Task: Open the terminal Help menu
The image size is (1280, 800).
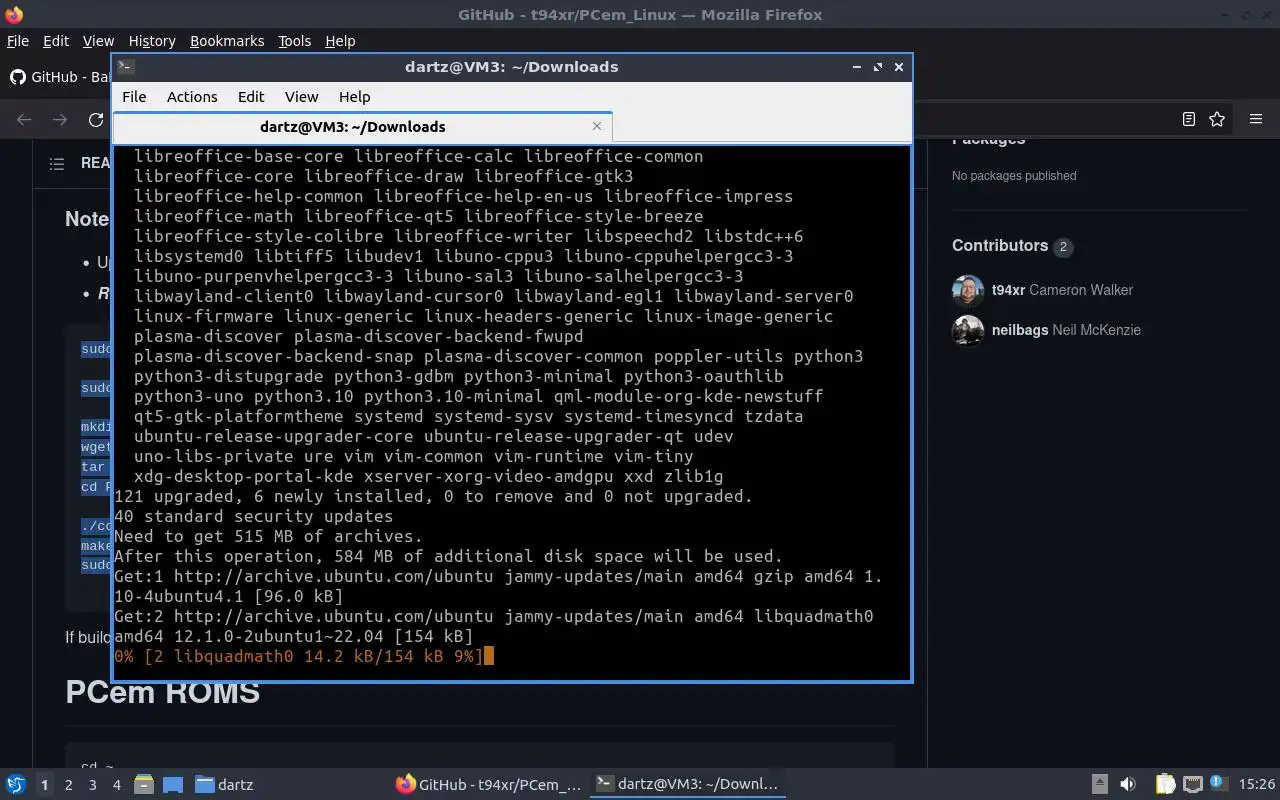Action: 354,96
